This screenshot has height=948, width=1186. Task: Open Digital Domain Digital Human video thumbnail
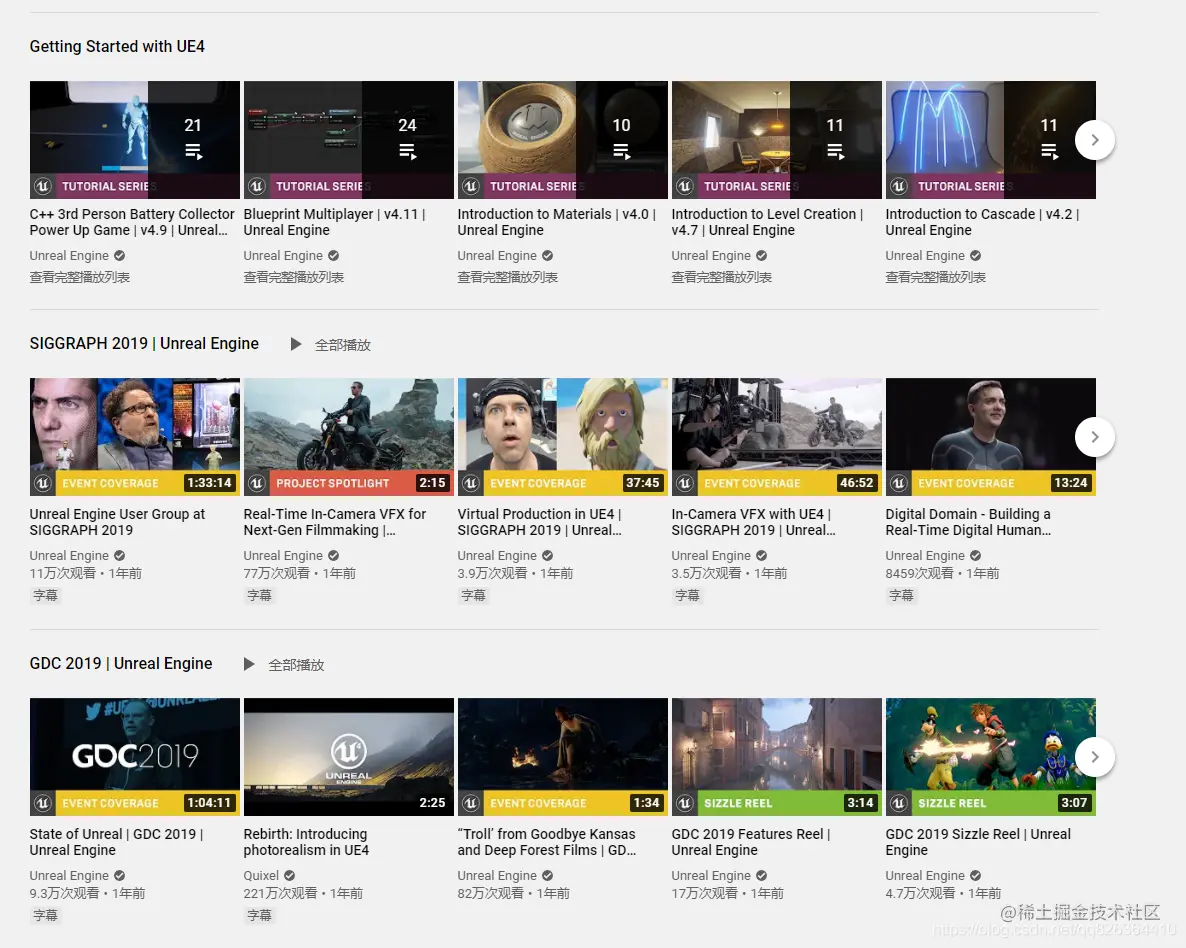pyautogui.click(x=991, y=437)
